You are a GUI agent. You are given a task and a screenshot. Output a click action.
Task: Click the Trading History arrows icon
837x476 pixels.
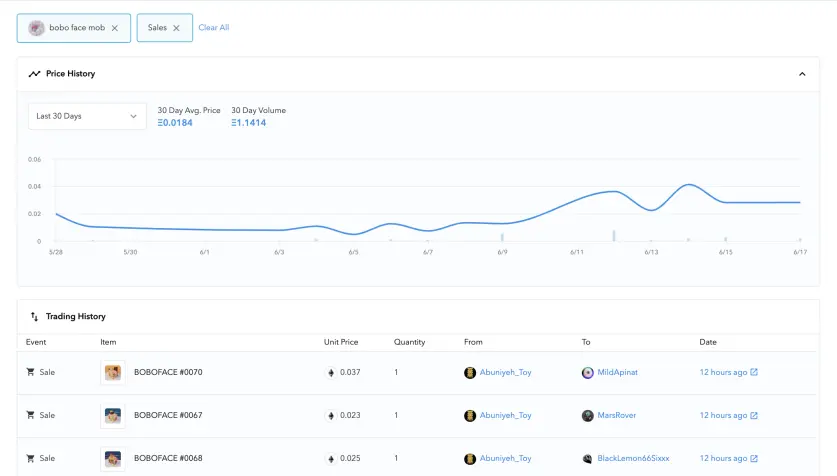[x=34, y=316]
